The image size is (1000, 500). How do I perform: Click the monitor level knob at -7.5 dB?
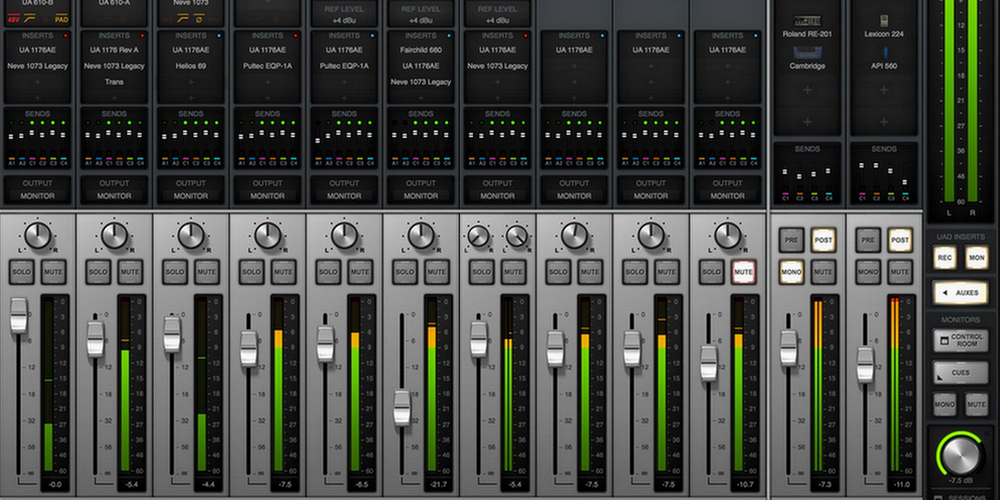pos(960,455)
